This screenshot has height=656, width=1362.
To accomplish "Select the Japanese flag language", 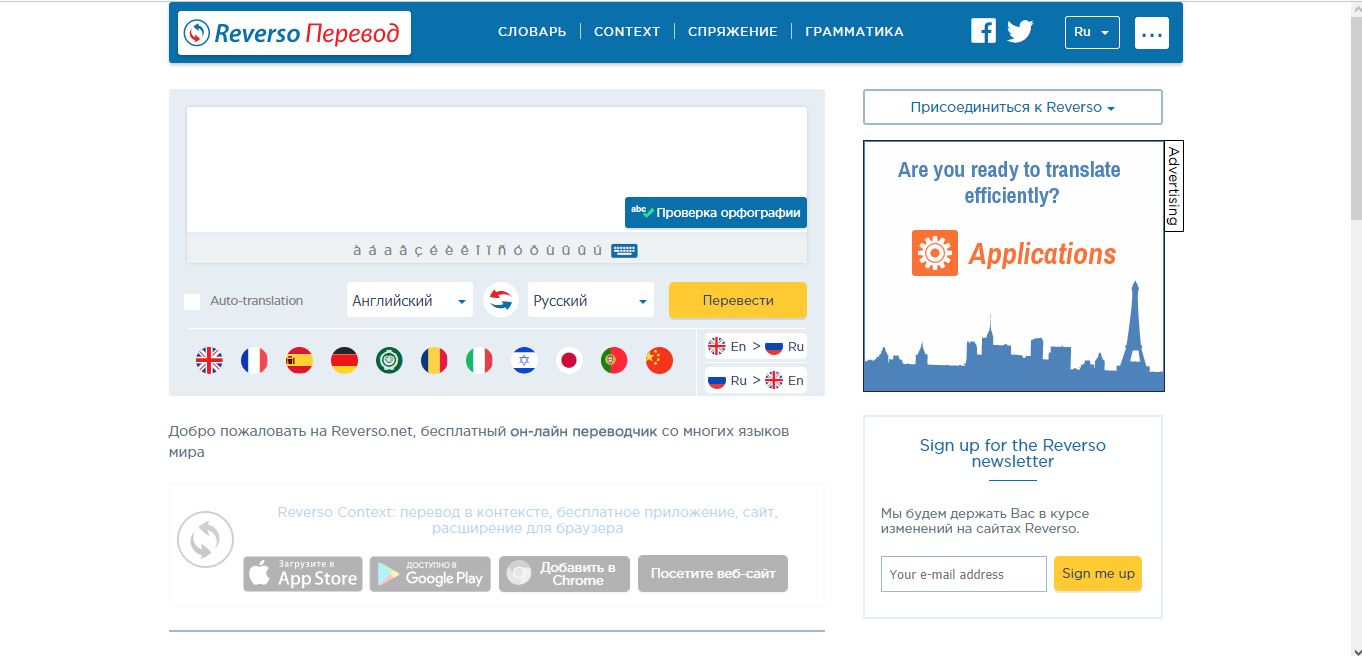I will [569, 360].
